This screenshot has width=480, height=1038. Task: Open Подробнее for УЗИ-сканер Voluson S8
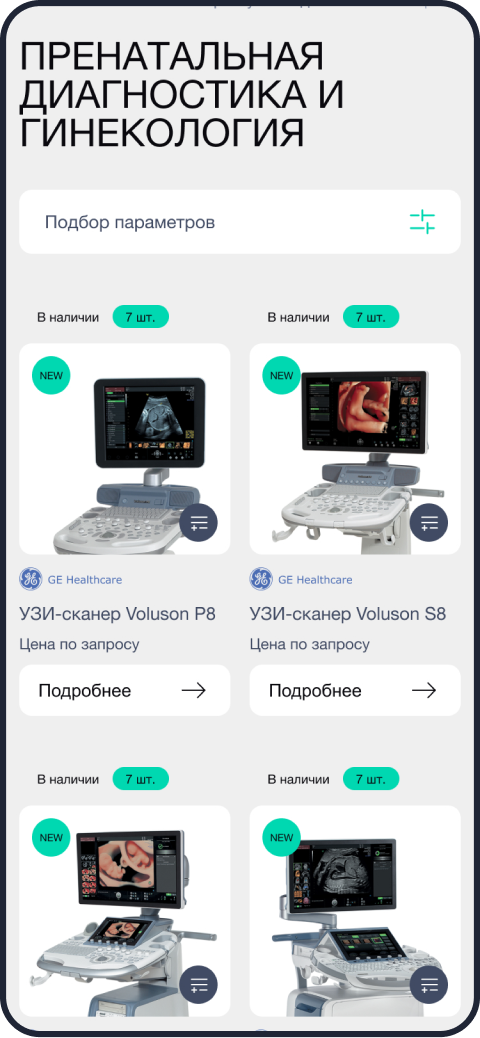click(355, 690)
